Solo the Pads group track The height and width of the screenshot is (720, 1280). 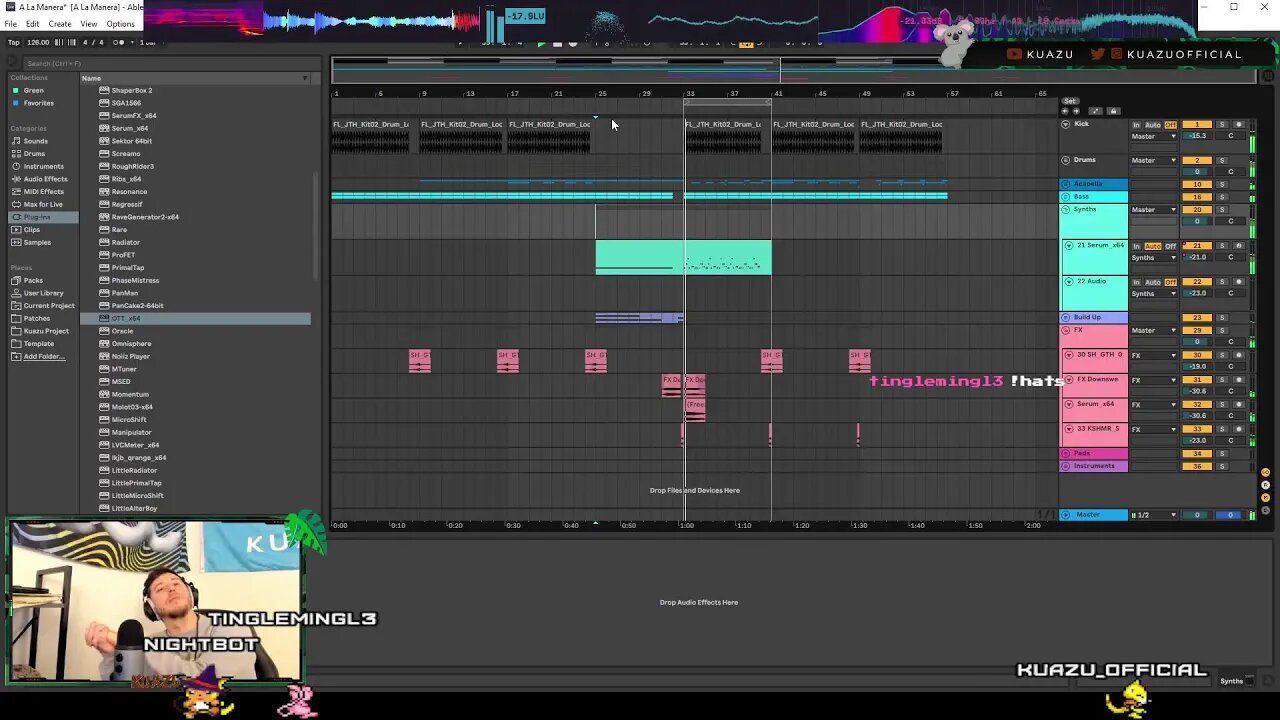click(1221, 454)
